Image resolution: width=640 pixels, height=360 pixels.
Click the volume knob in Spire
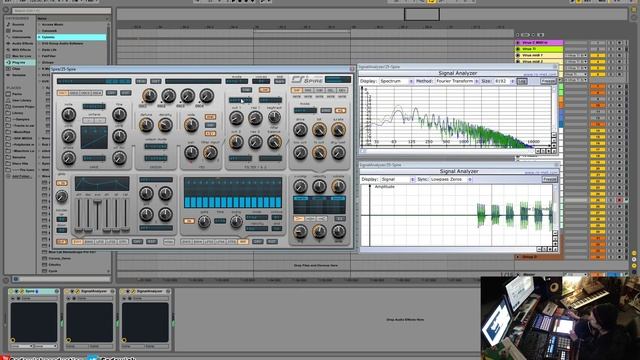click(x=338, y=187)
